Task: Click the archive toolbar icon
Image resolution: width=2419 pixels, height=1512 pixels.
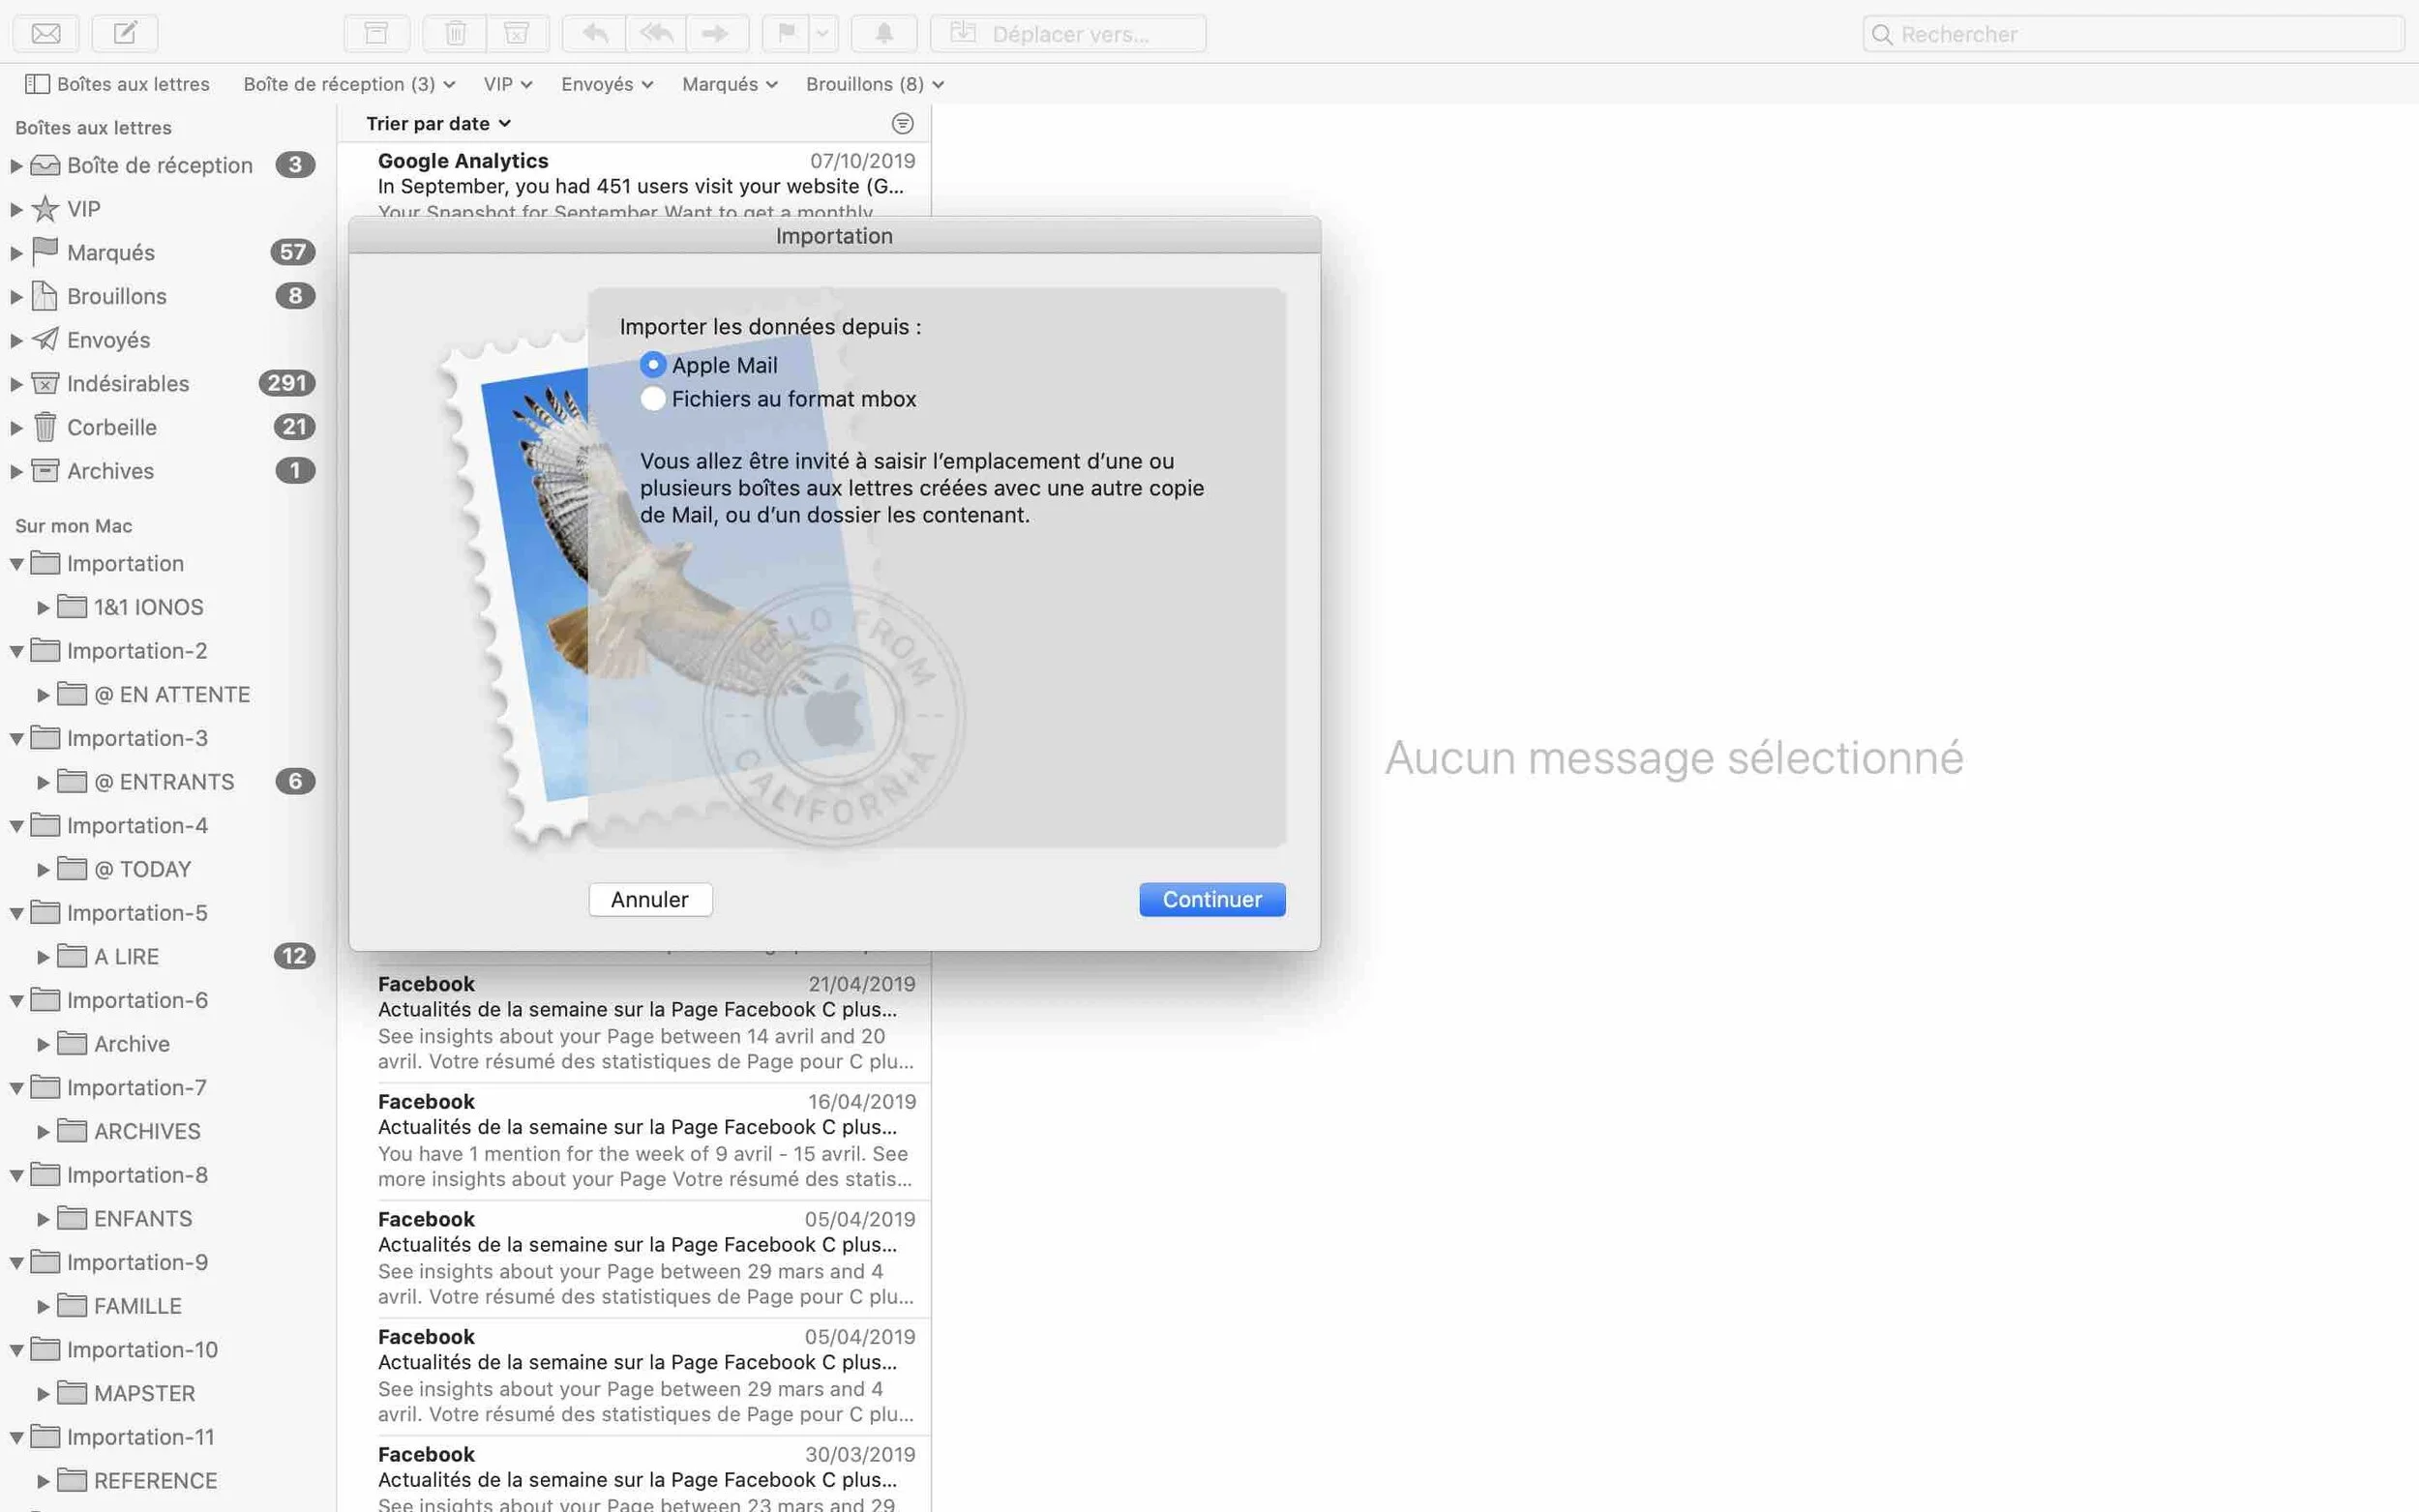Action: (376, 34)
